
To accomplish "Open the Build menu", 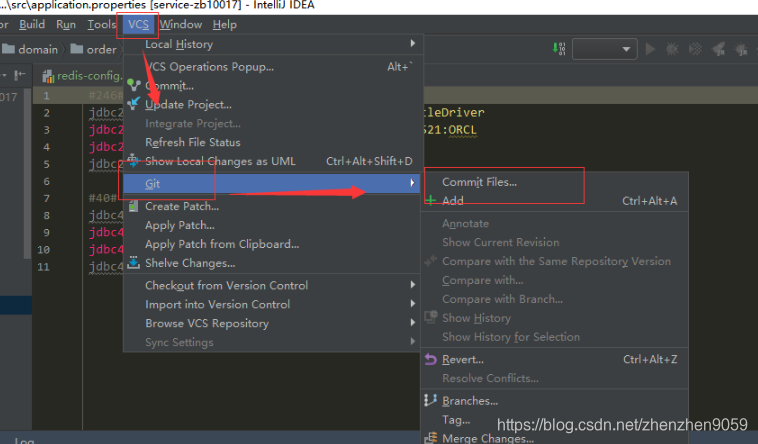I will (x=32, y=25).
